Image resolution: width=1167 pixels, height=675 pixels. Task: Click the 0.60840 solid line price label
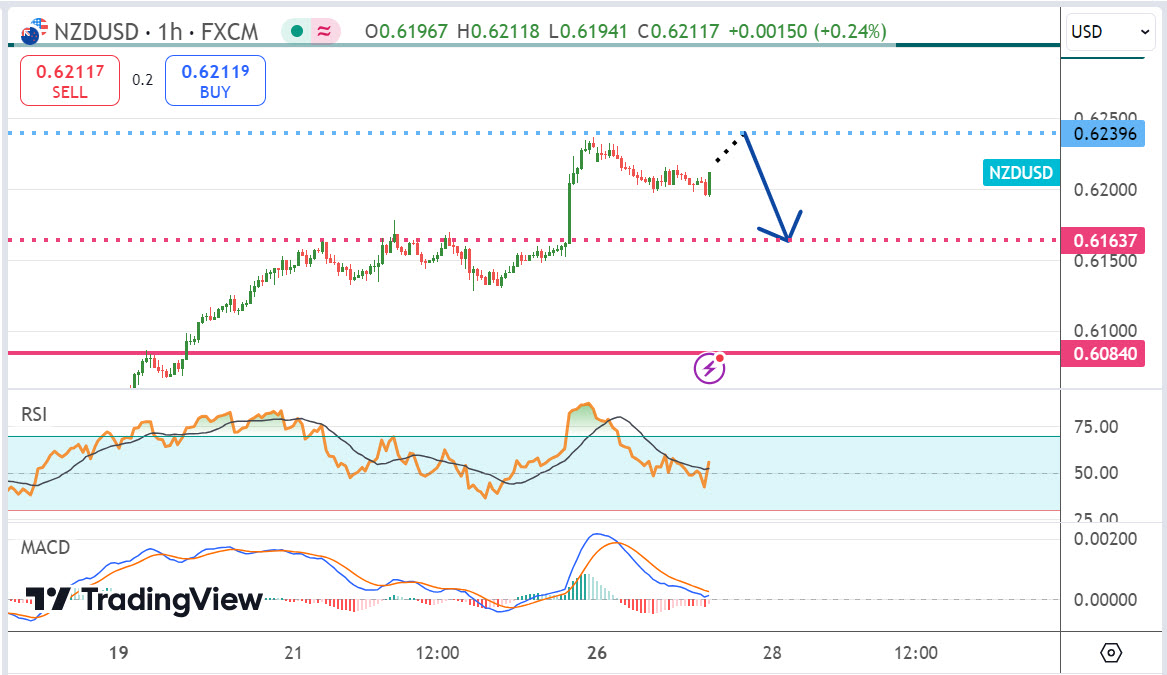click(x=1105, y=353)
